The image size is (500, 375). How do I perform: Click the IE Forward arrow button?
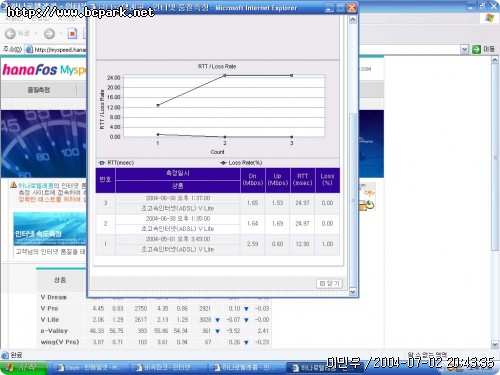49,33
